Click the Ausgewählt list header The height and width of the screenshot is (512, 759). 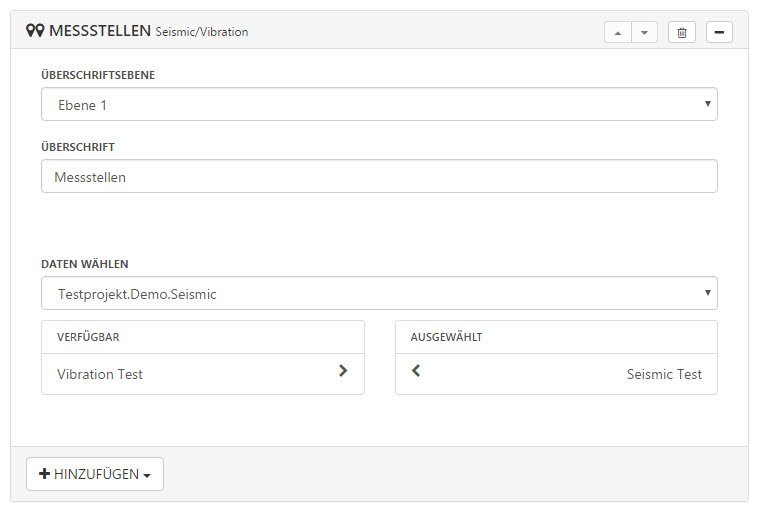[556, 337]
